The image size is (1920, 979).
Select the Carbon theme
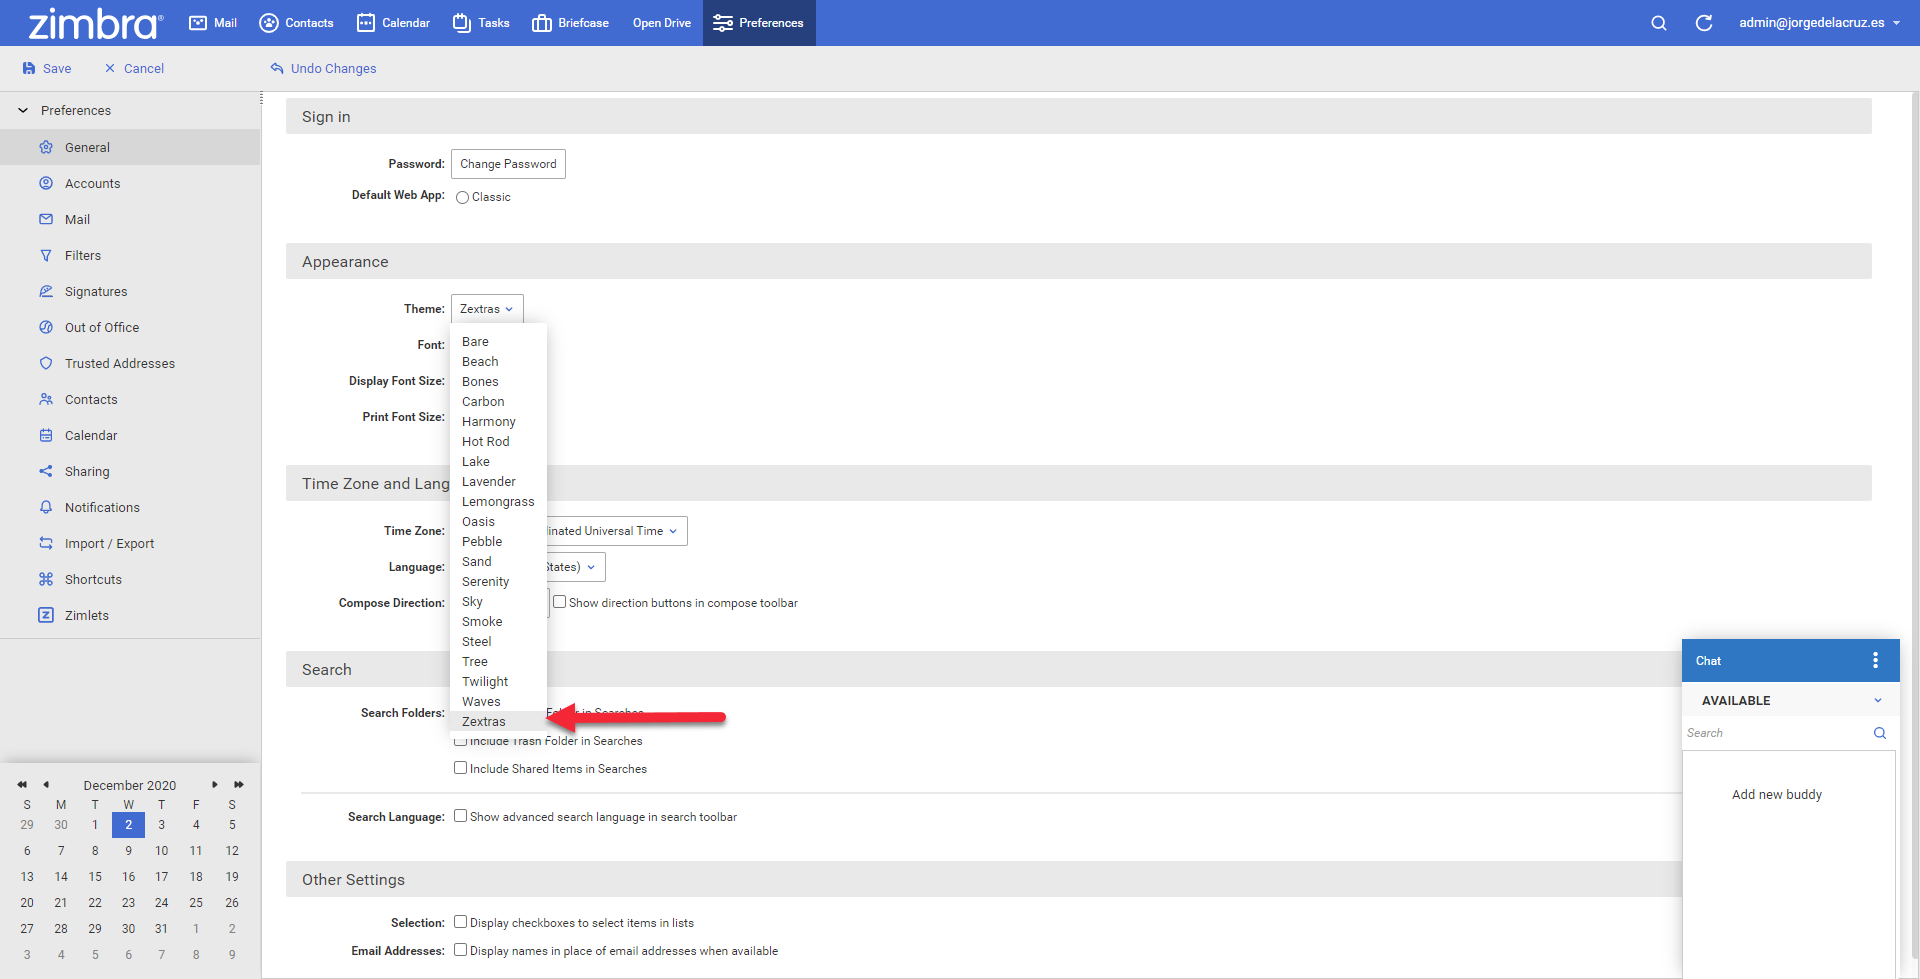[483, 402]
